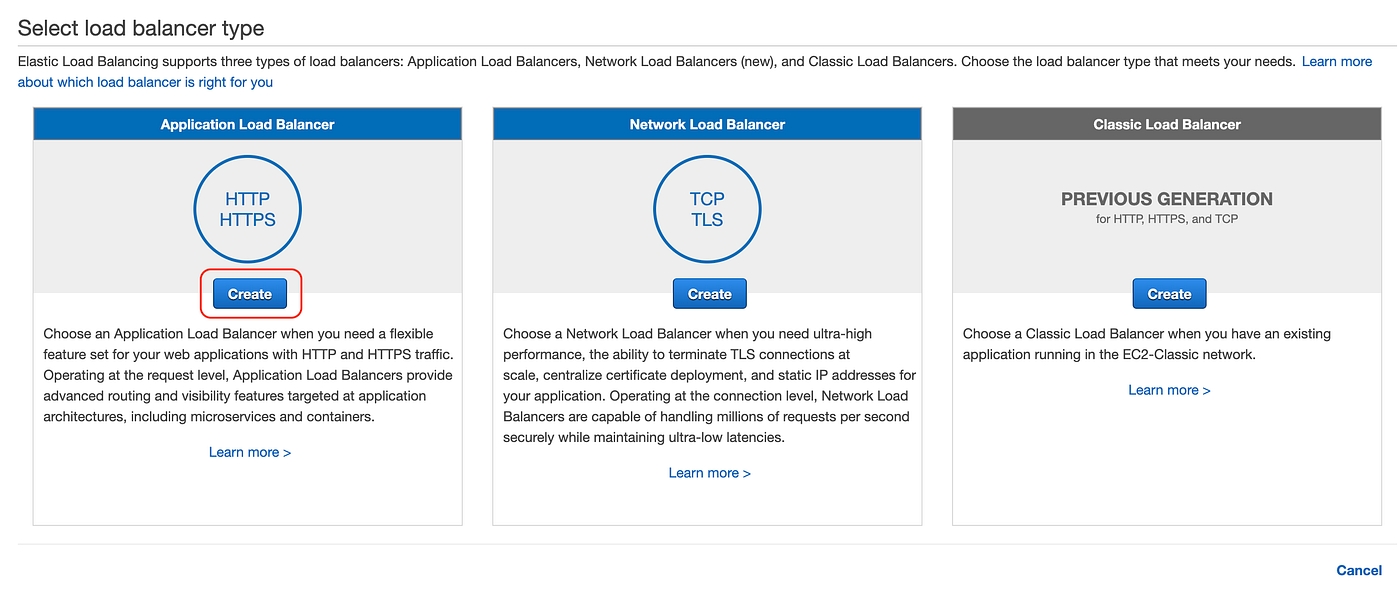The height and width of the screenshot is (591, 1400).
Task: Cancel the load balancer selection
Action: pos(1358,570)
